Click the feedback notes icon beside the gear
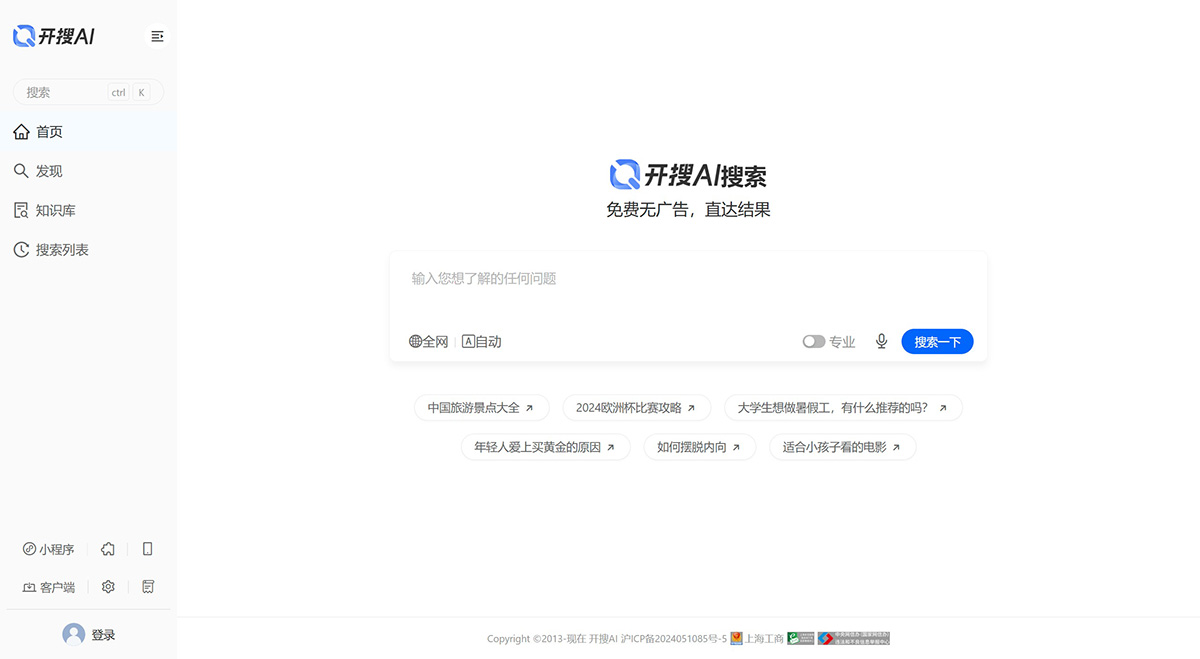This screenshot has width=1200, height=659. pos(148,586)
